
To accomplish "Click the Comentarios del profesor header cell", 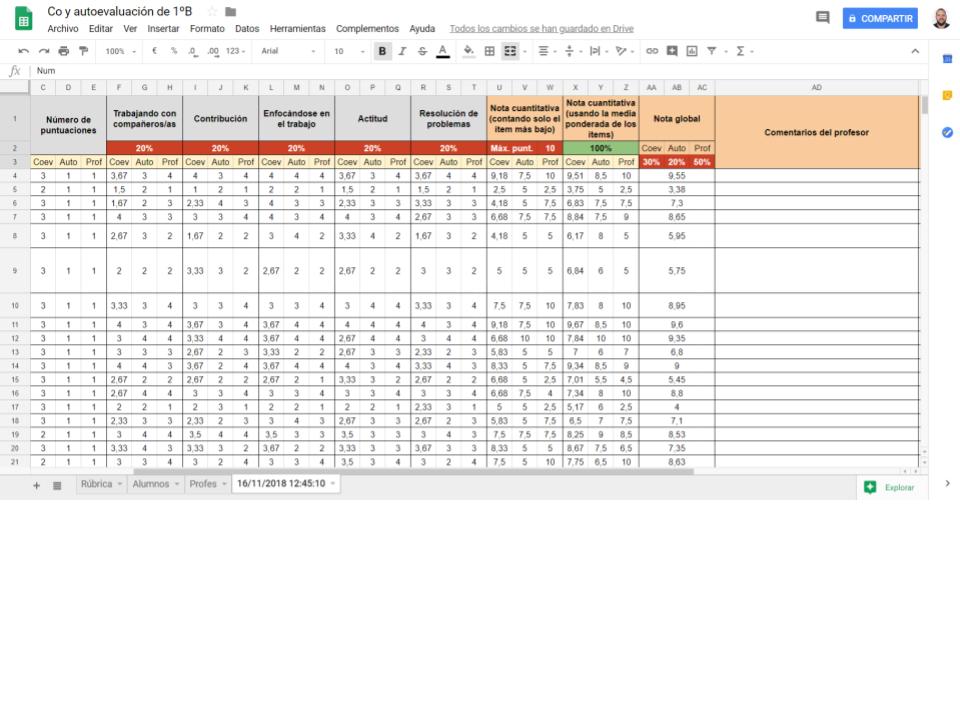I will (816, 132).
